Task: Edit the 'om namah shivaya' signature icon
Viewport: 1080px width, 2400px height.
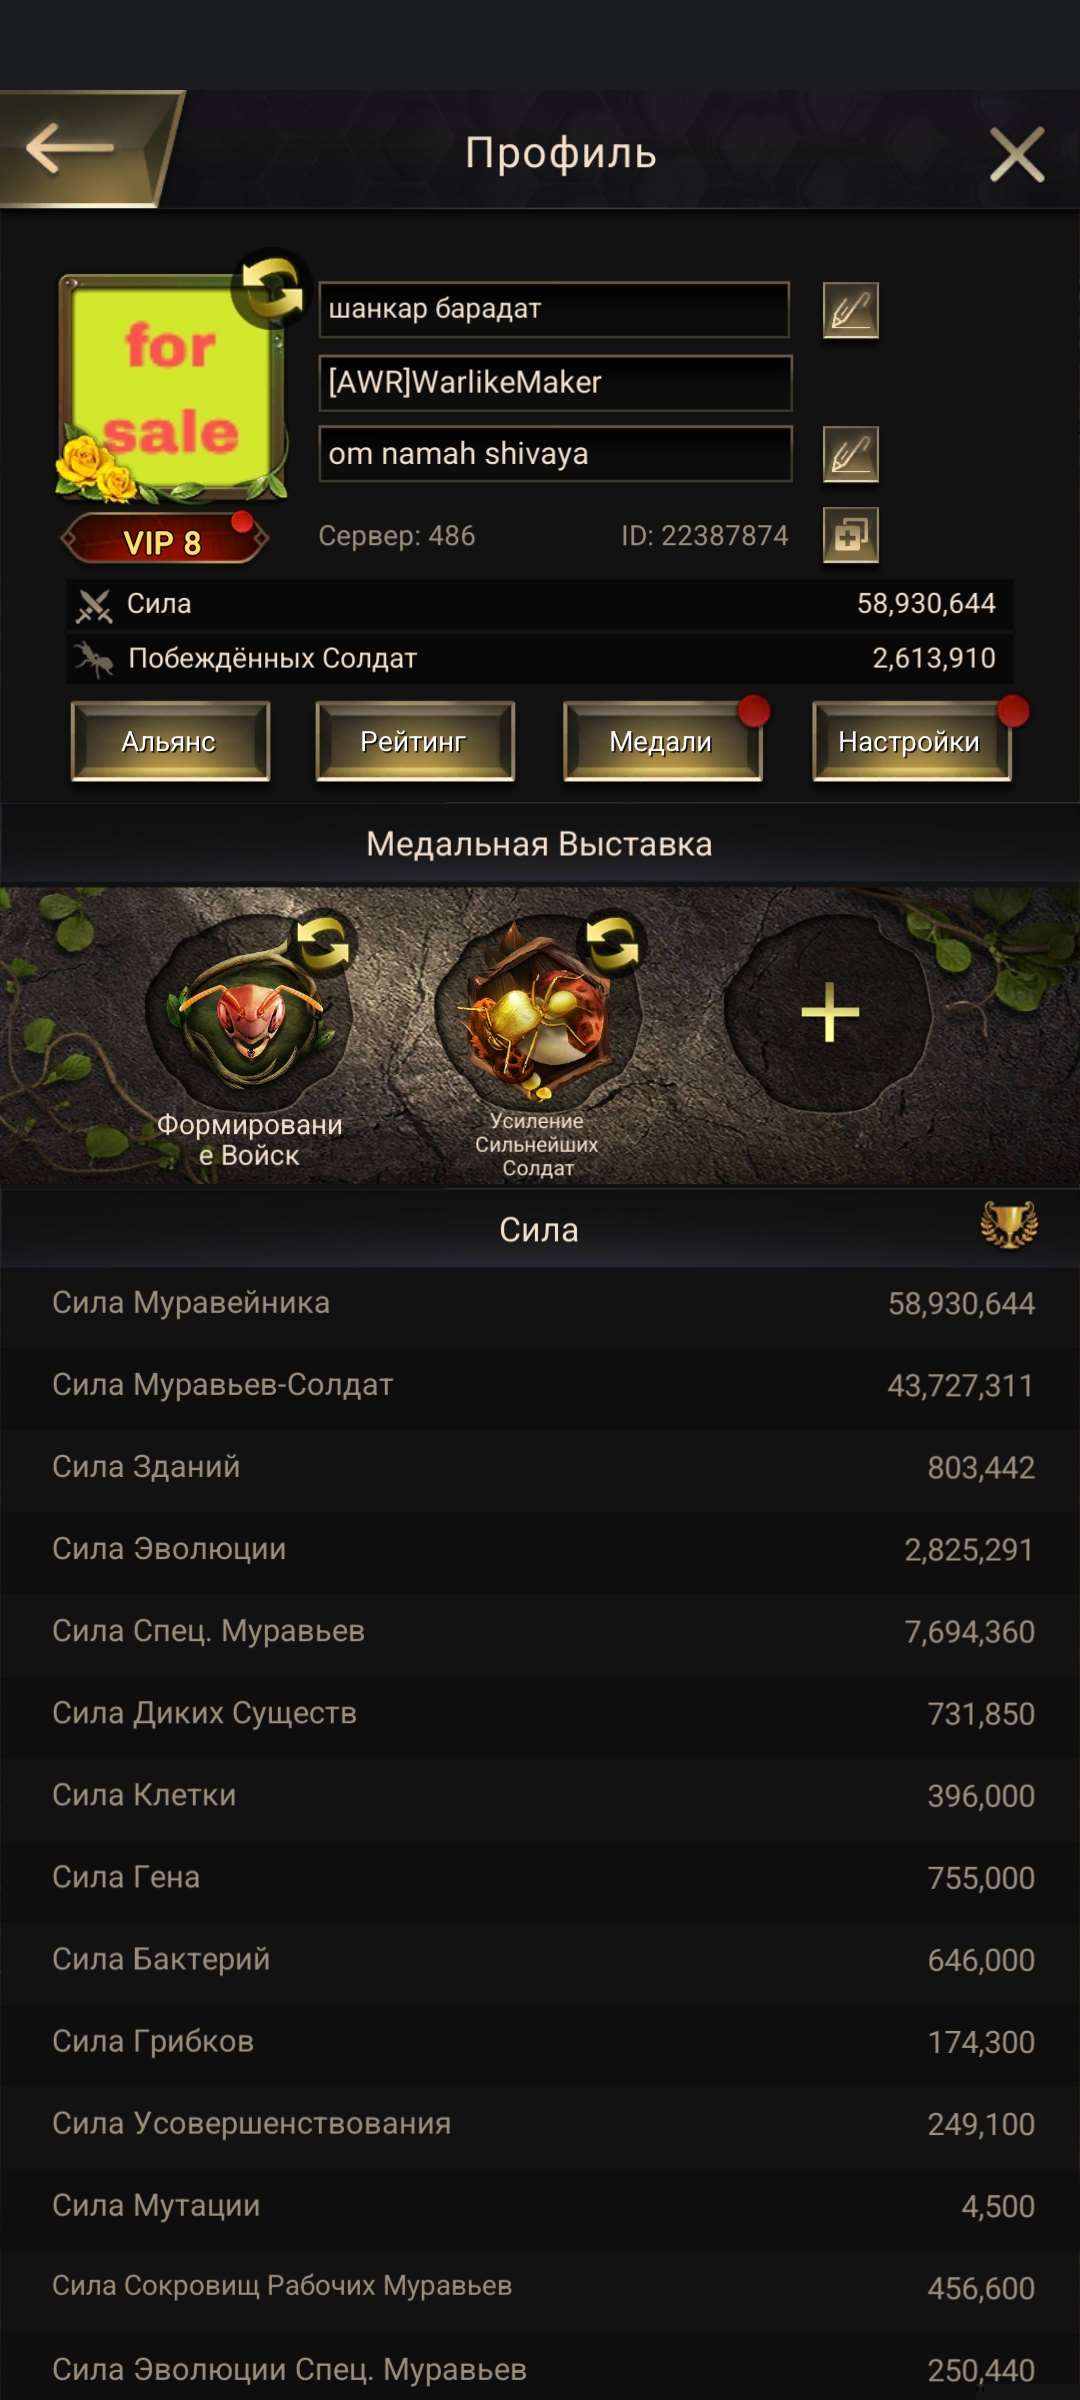Action: [850, 454]
